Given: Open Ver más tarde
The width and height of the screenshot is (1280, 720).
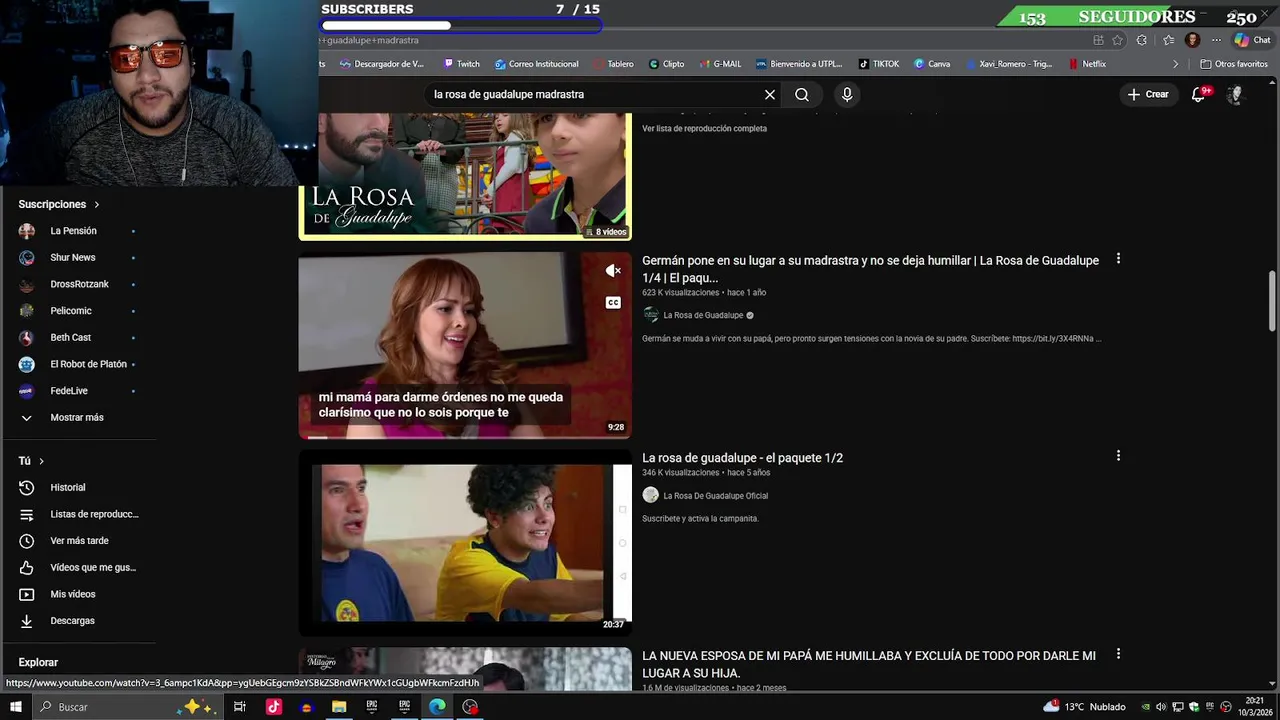Looking at the screenshot, I should pyautogui.click(x=77, y=541).
